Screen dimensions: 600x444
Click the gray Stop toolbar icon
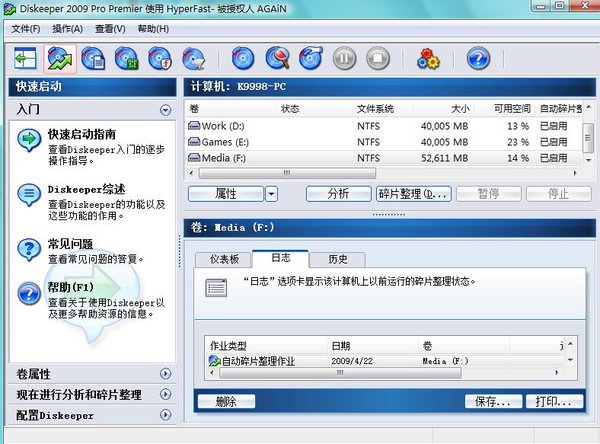[x=378, y=59]
